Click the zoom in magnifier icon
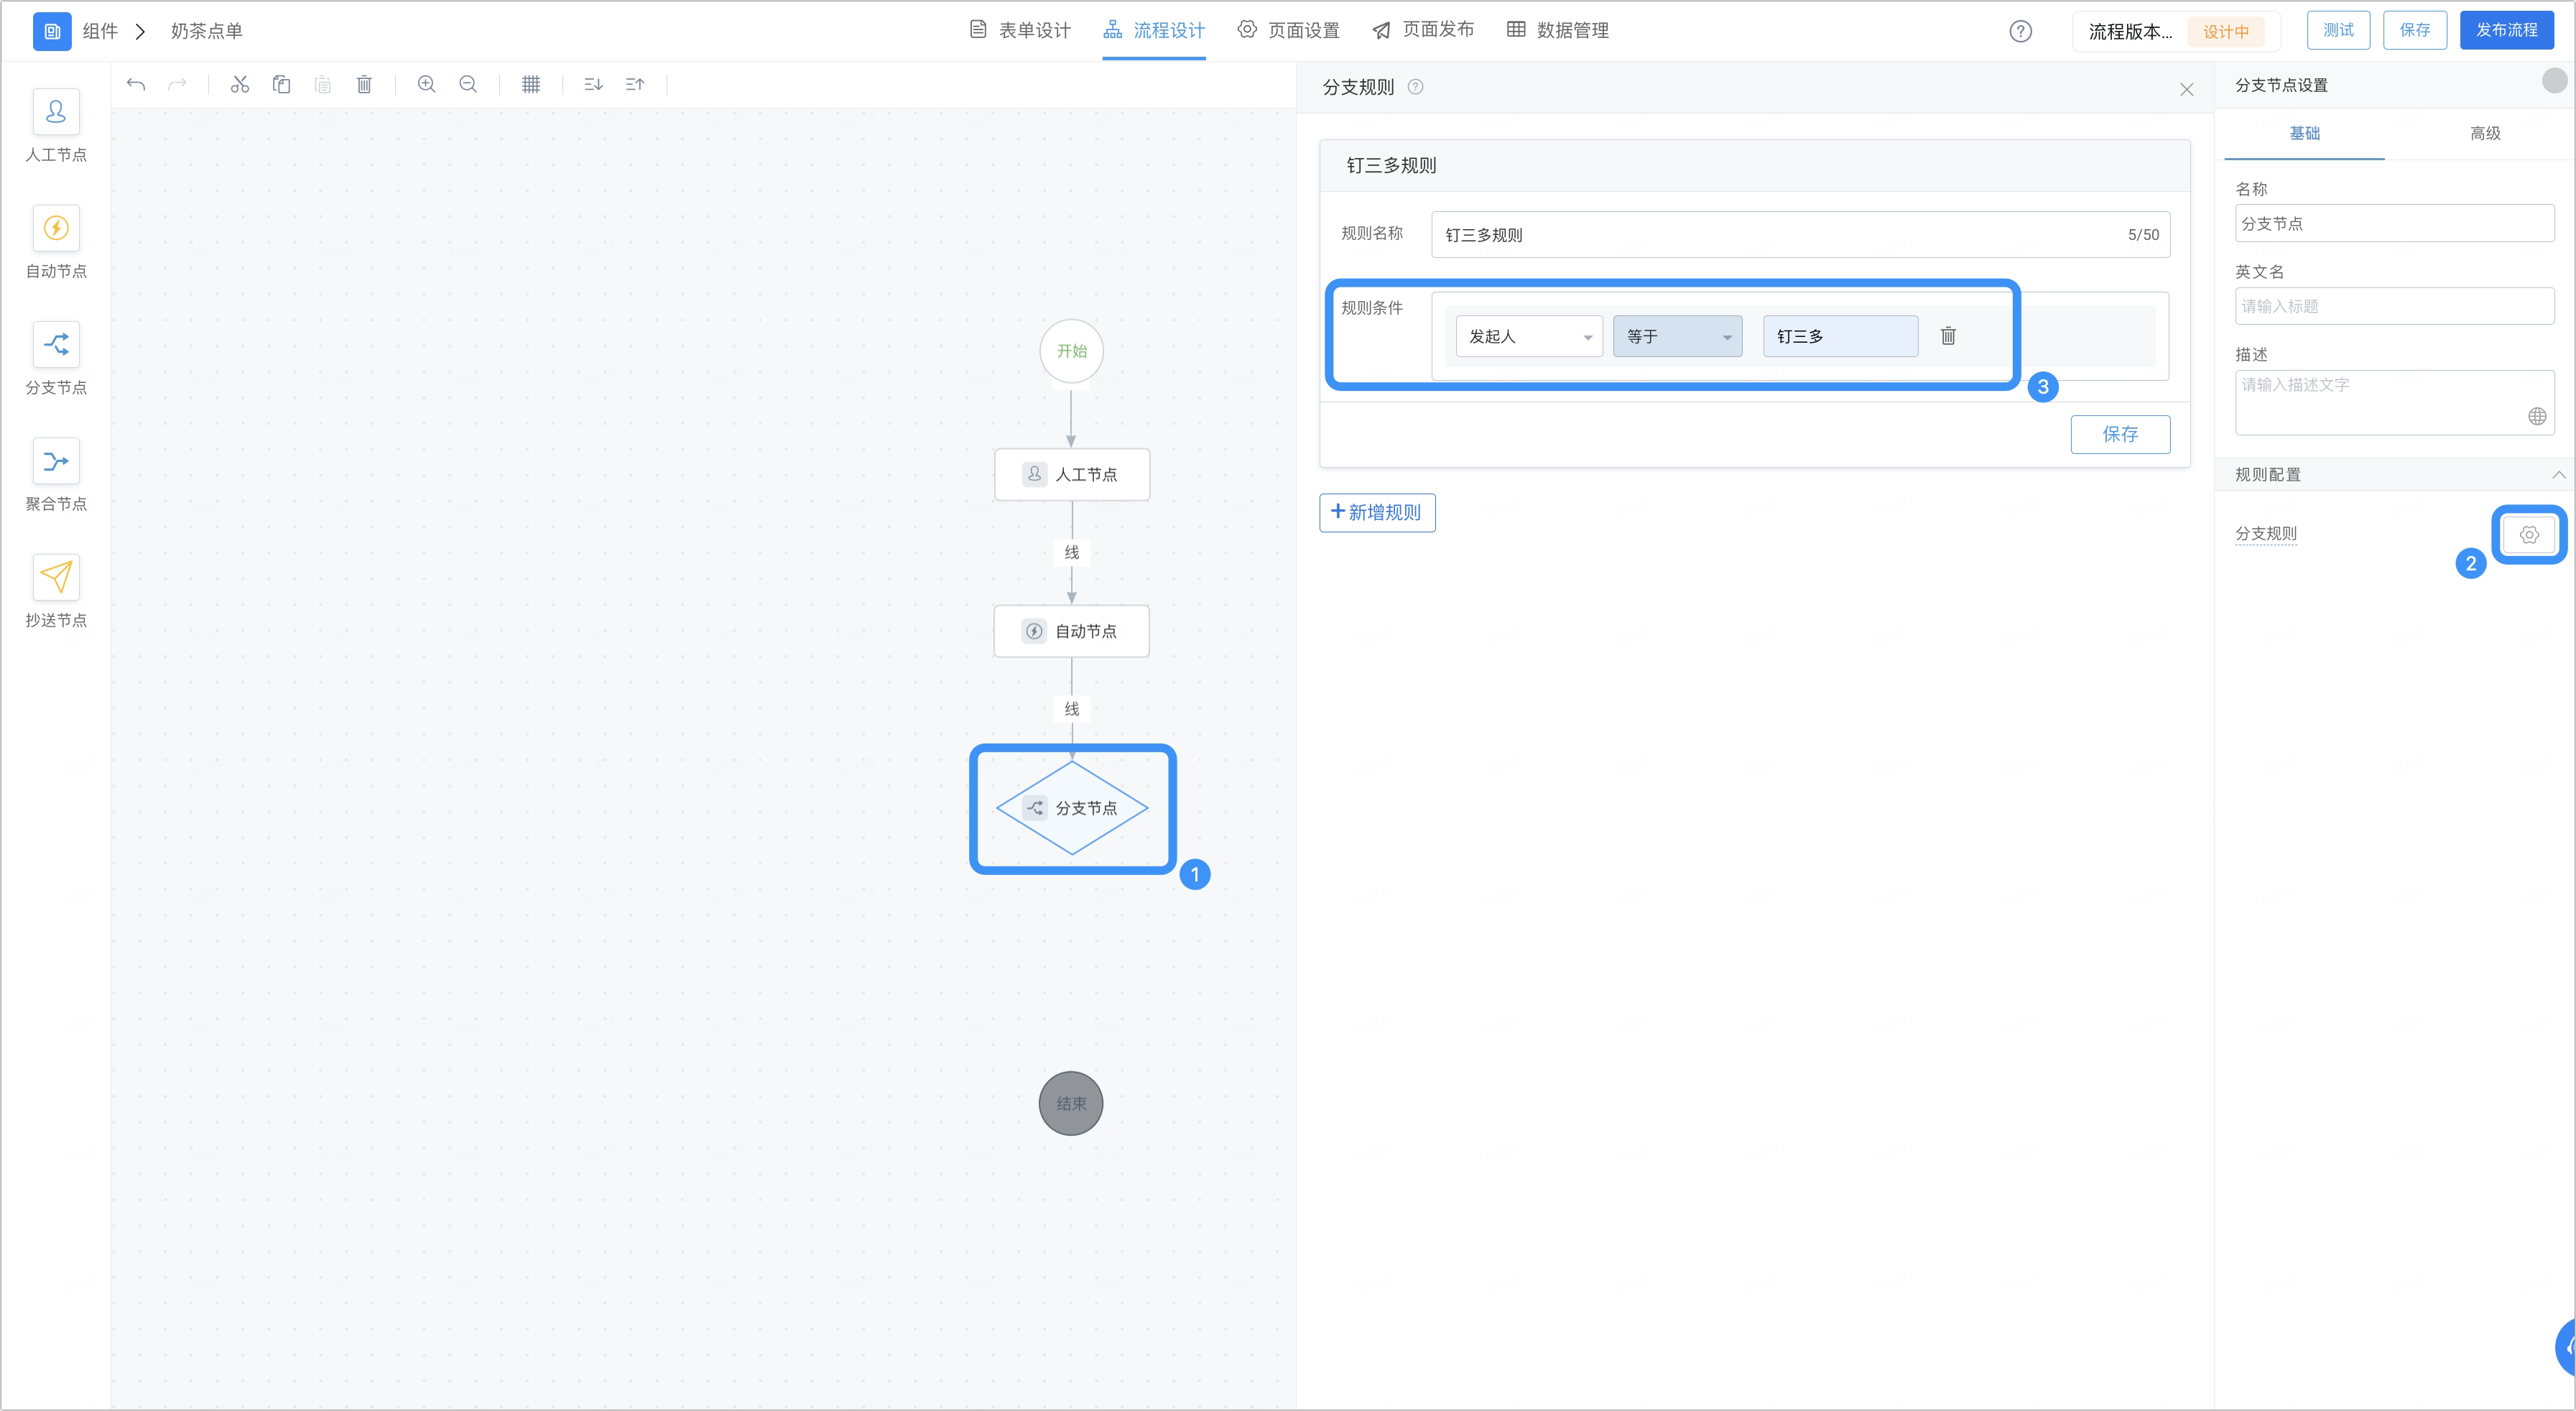 pyautogui.click(x=427, y=85)
